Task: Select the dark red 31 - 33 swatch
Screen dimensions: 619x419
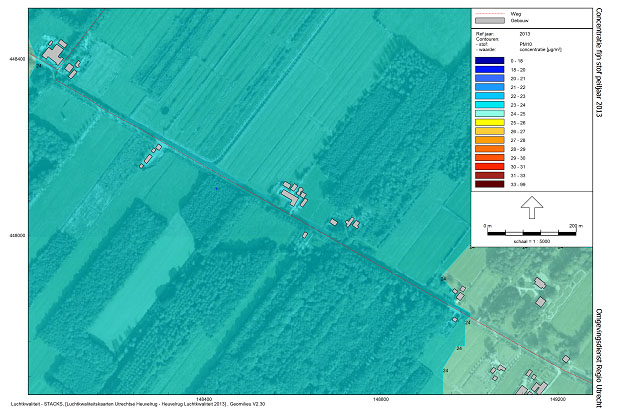Action: 490,175
